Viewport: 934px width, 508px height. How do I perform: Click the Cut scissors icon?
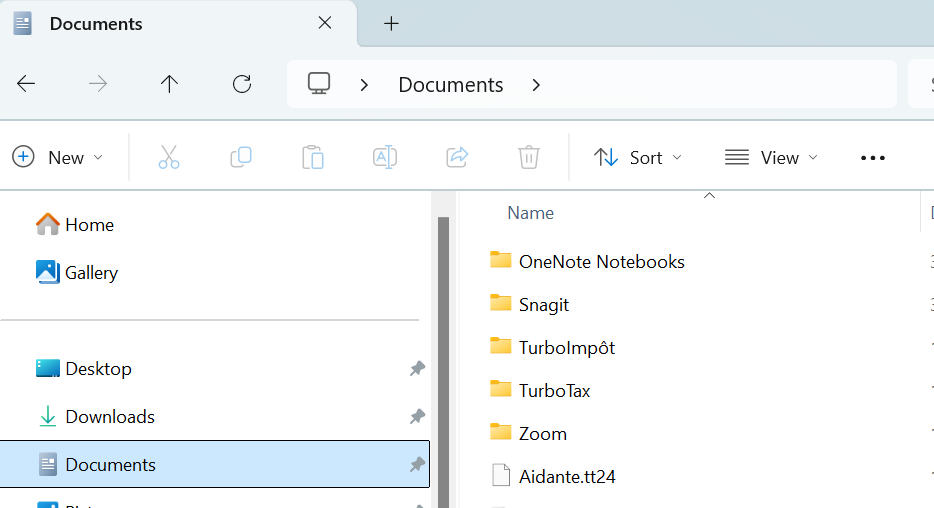click(x=168, y=157)
